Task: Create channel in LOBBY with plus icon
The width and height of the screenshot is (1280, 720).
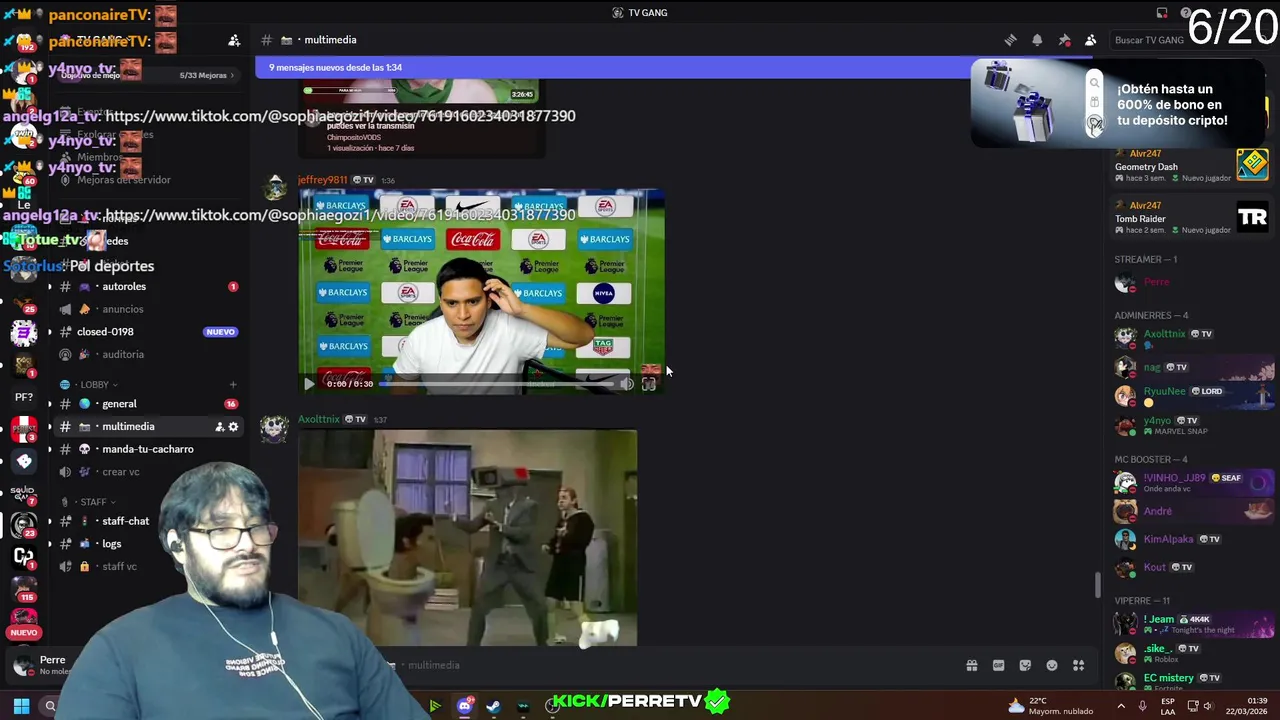Action: 233,384
